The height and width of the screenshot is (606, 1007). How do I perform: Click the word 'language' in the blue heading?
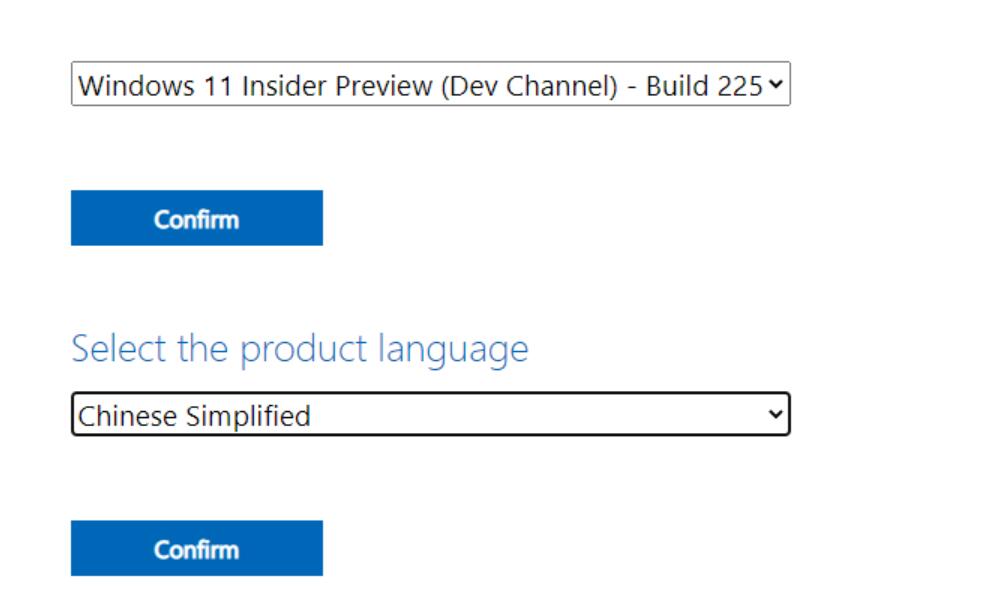(x=453, y=351)
